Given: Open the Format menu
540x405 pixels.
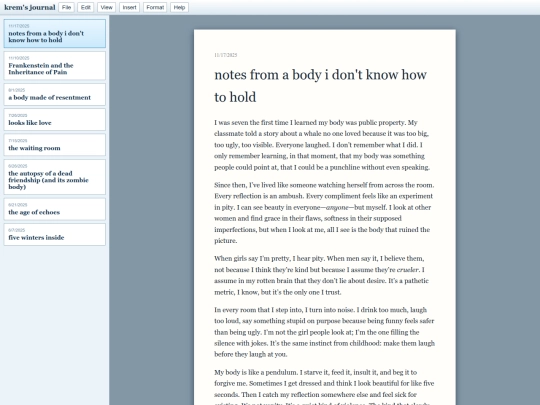Looking at the screenshot, I should tap(155, 7).
